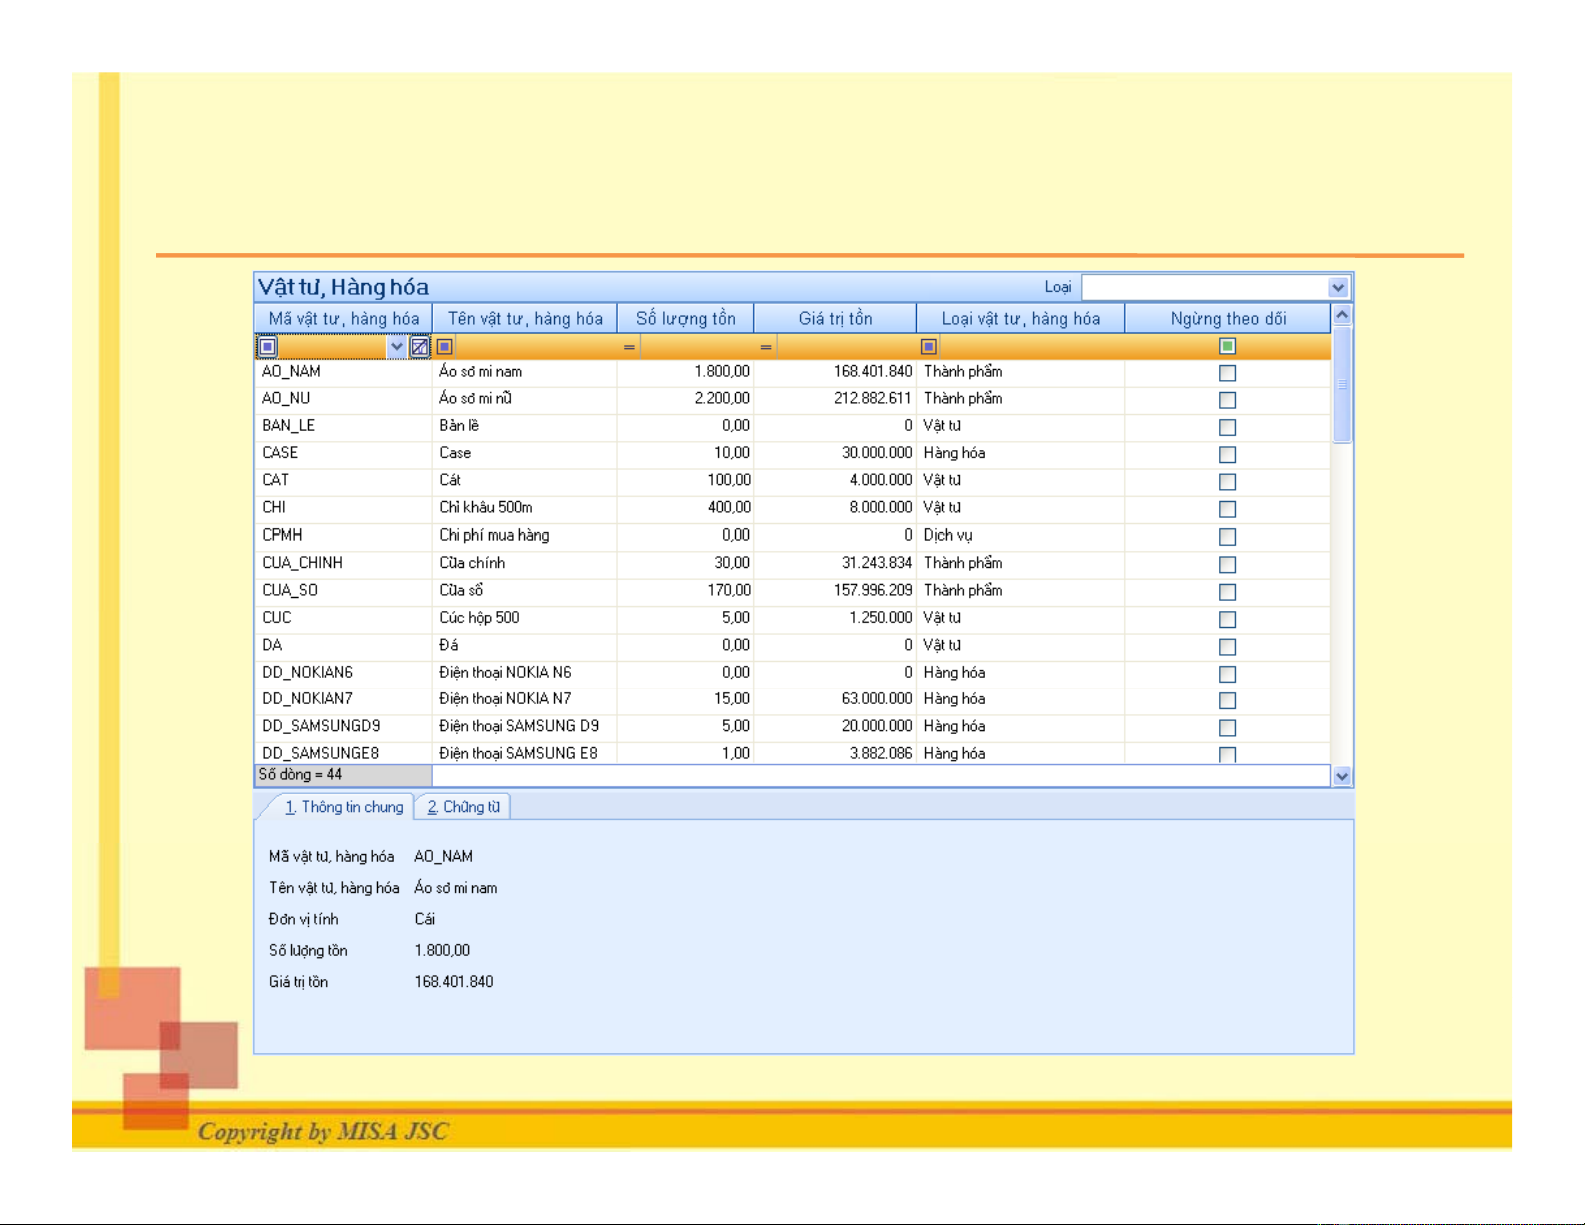Click the down arrow beside Số dòng footer

click(1342, 776)
